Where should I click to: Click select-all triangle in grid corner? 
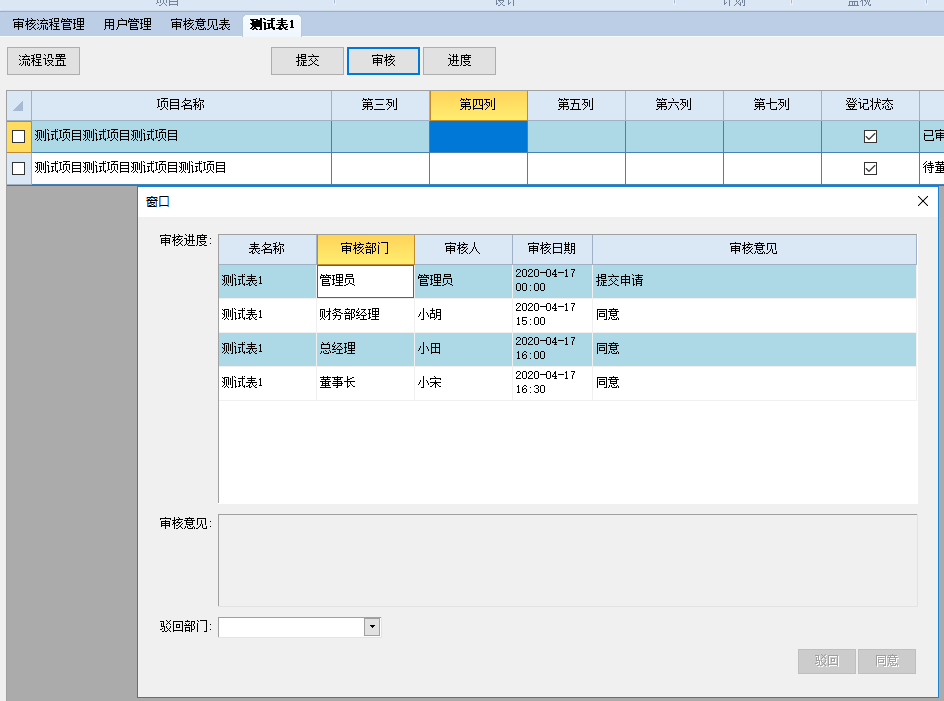click(19, 105)
